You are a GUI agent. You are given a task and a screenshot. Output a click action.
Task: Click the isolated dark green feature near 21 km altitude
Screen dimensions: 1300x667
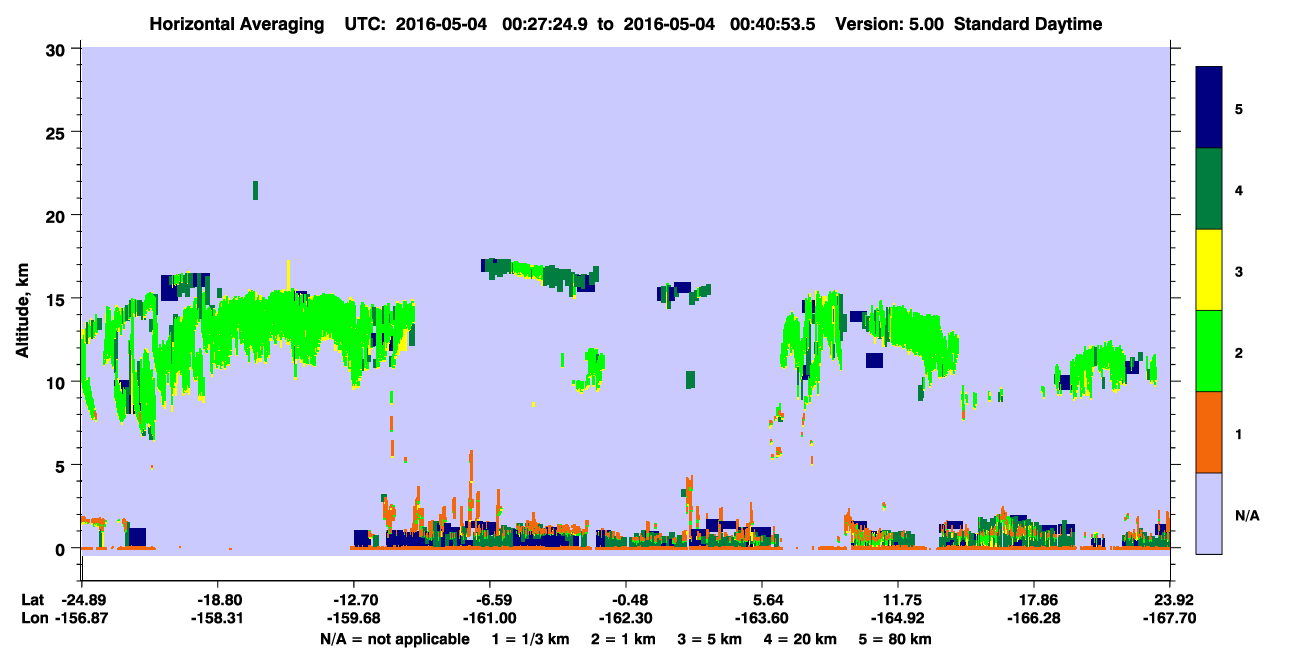(256, 190)
